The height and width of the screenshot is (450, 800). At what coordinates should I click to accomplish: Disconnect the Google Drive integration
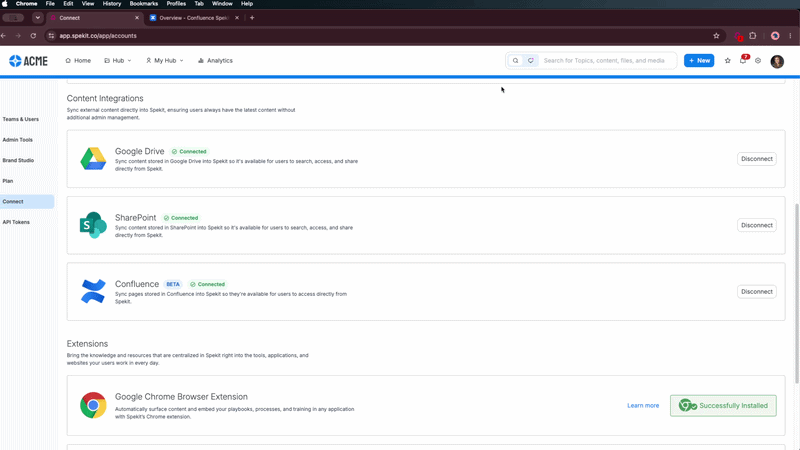point(757,159)
